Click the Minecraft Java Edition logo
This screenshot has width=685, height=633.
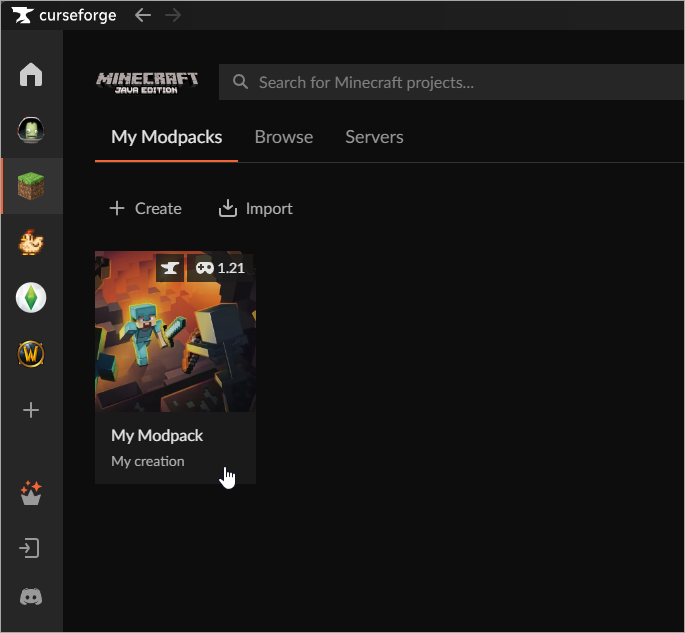click(x=147, y=83)
